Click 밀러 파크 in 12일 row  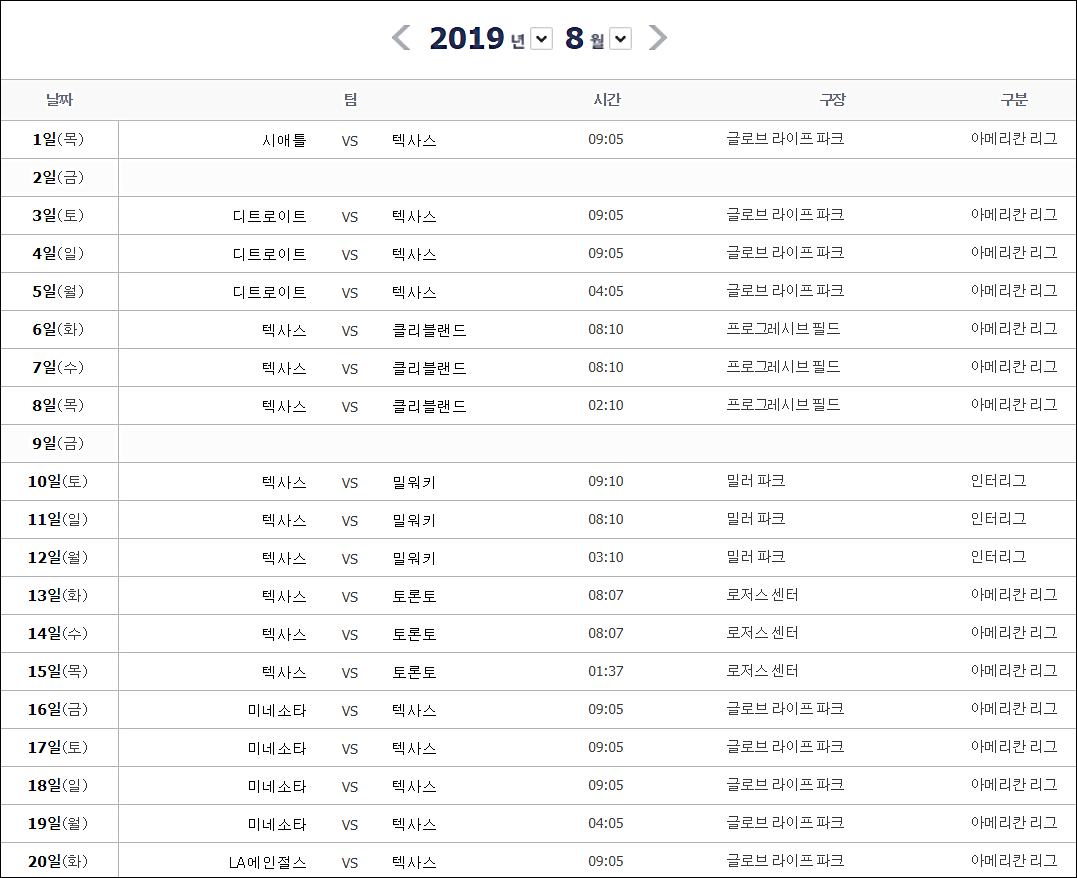[756, 556]
